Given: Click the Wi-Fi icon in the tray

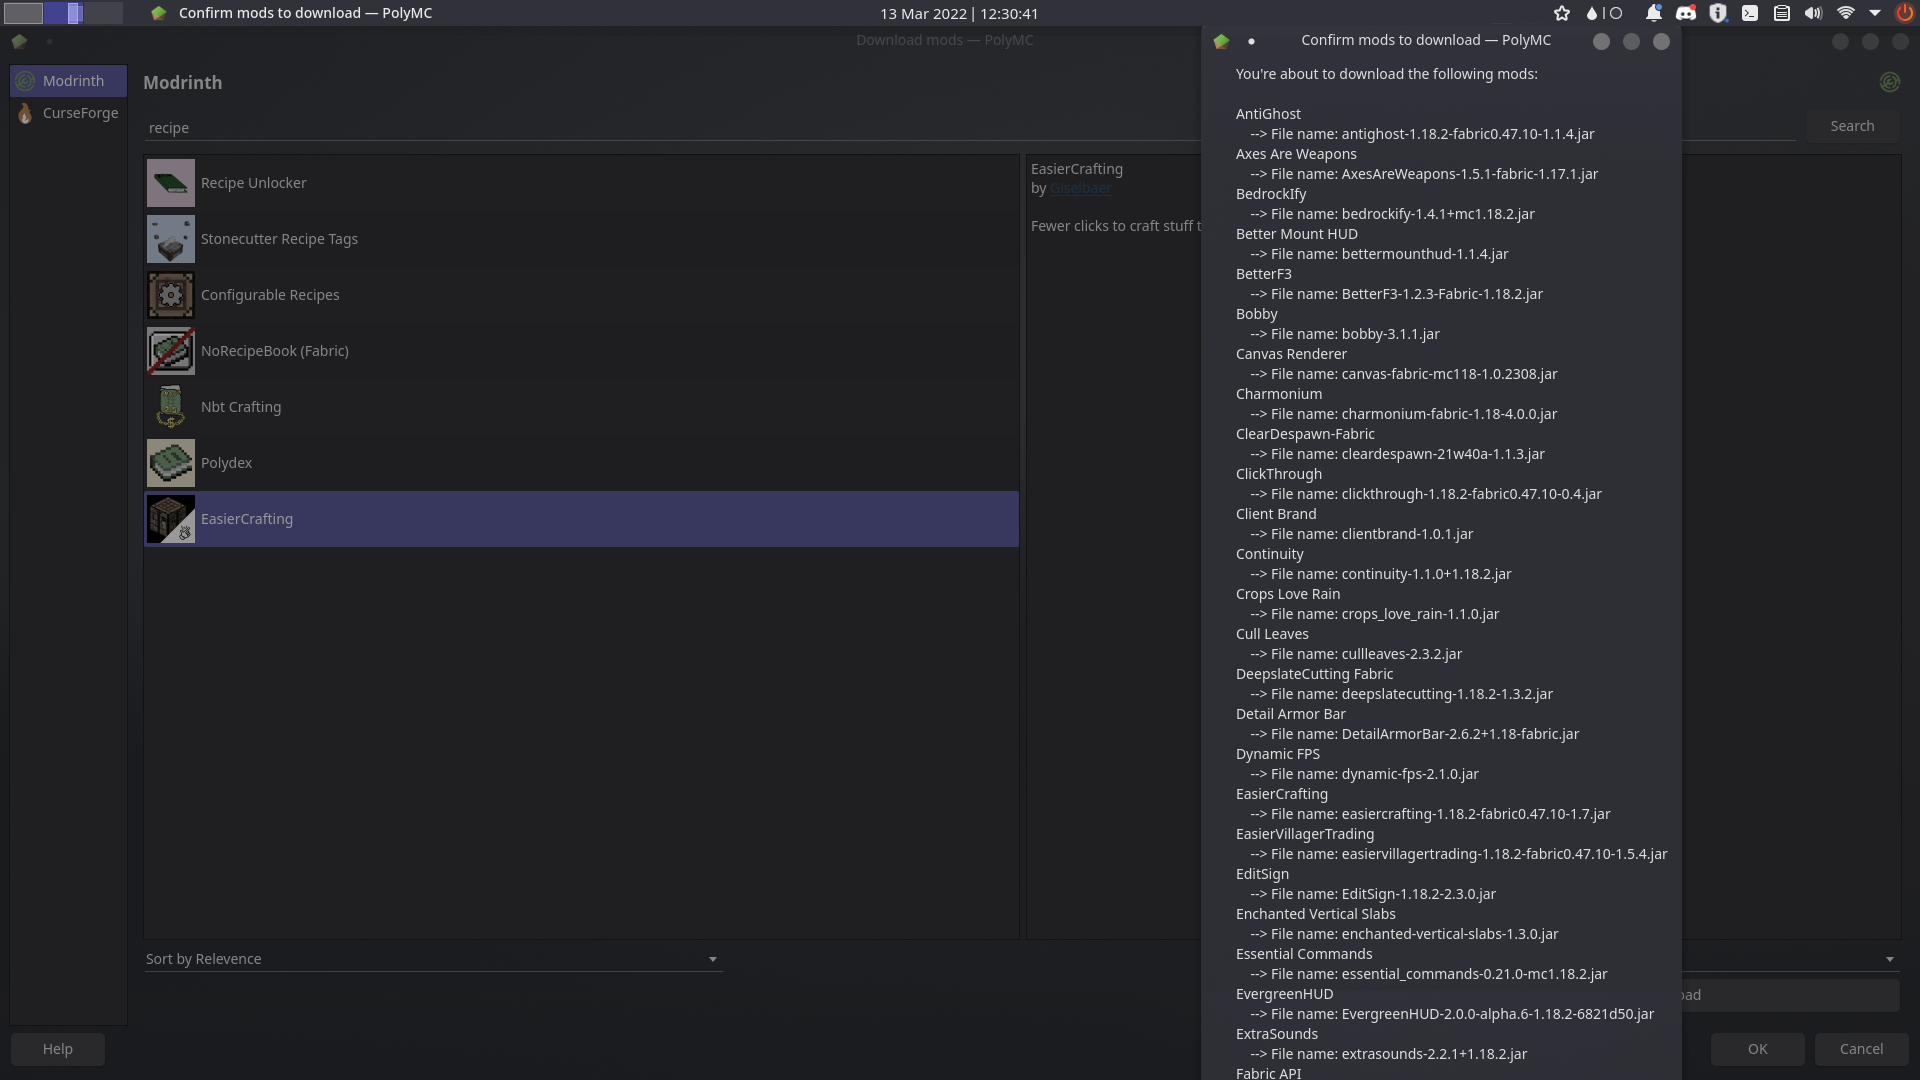Looking at the screenshot, I should [x=1847, y=13].
